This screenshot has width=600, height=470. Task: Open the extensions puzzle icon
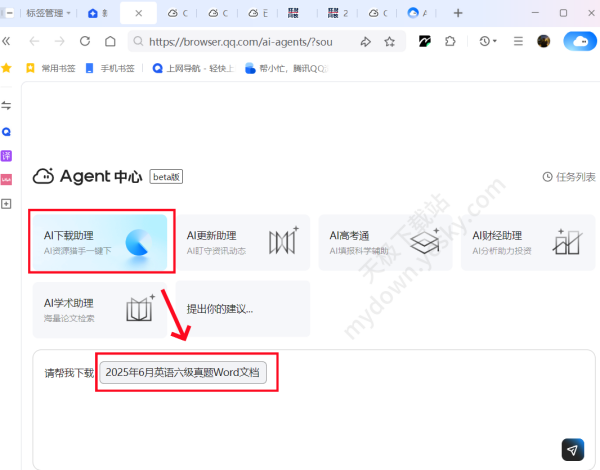(x=450, y=41)
